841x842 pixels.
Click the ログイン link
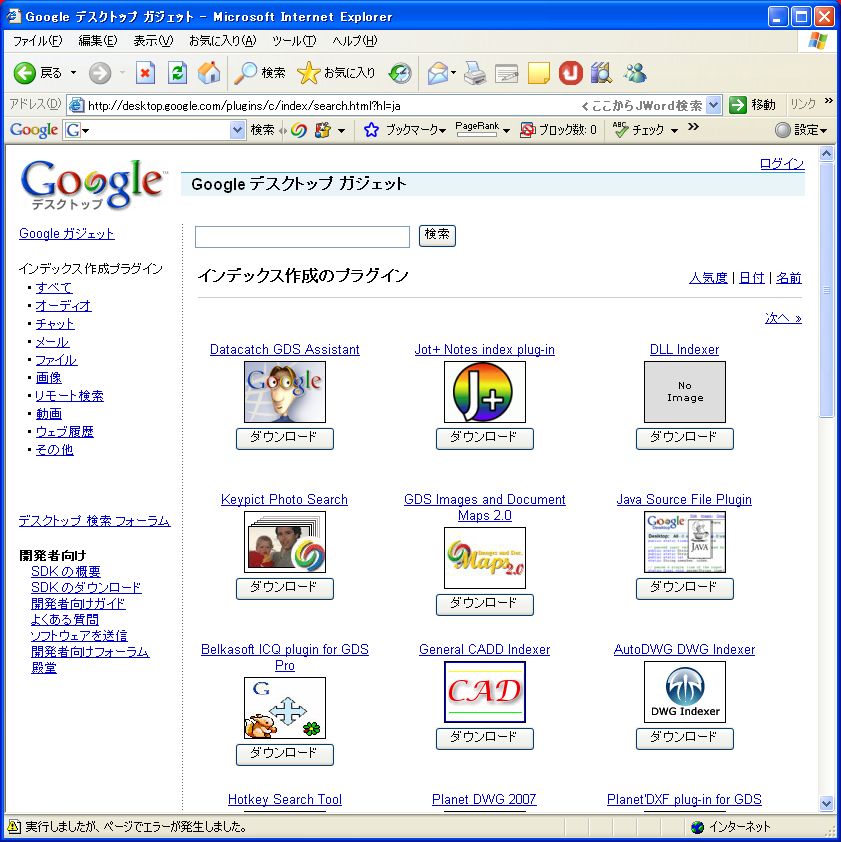(x=781, y=164)
